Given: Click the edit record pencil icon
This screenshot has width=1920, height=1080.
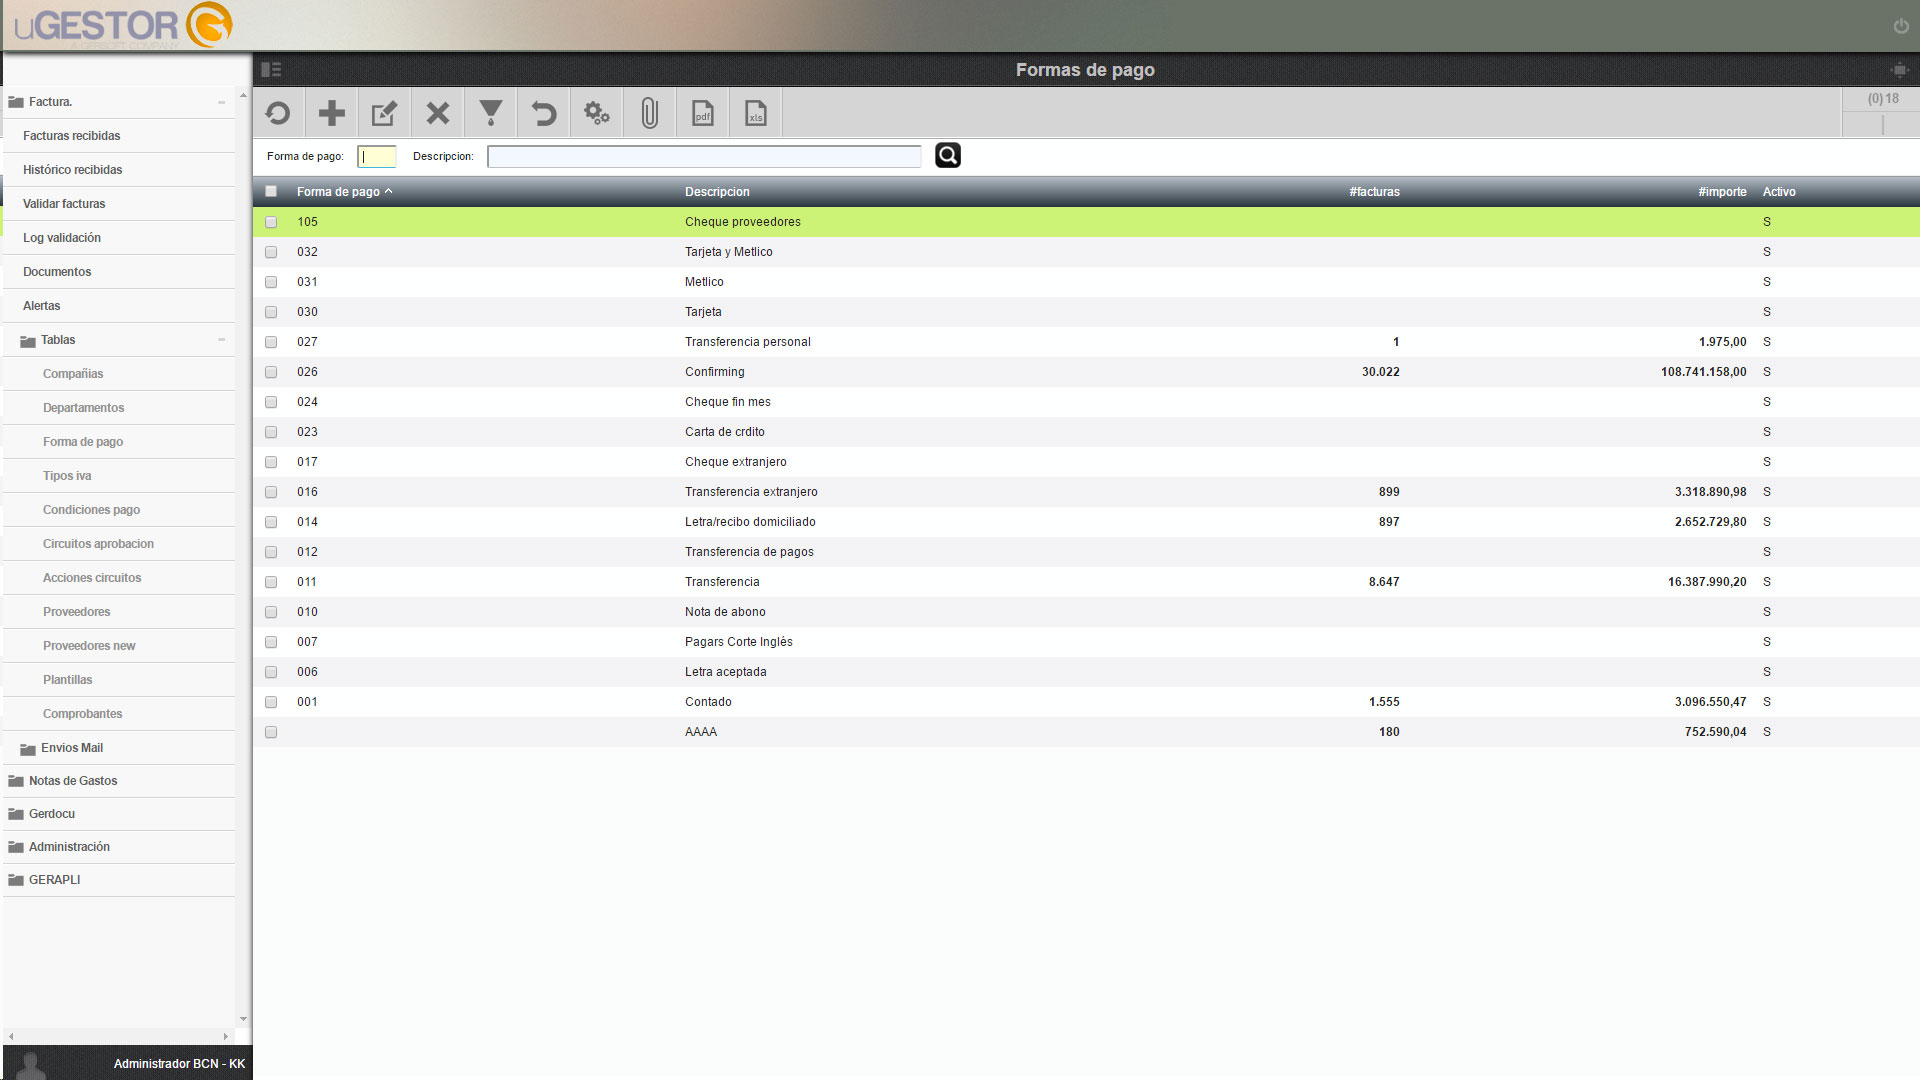Looking at the screenshot, I should (x=384, y=113).
